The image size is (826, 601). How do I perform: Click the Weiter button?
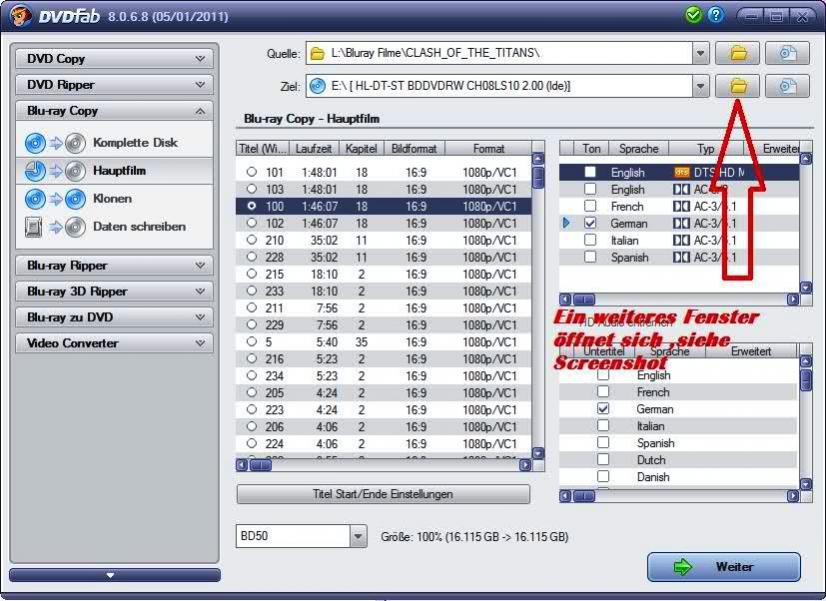(x=724, y=567)
